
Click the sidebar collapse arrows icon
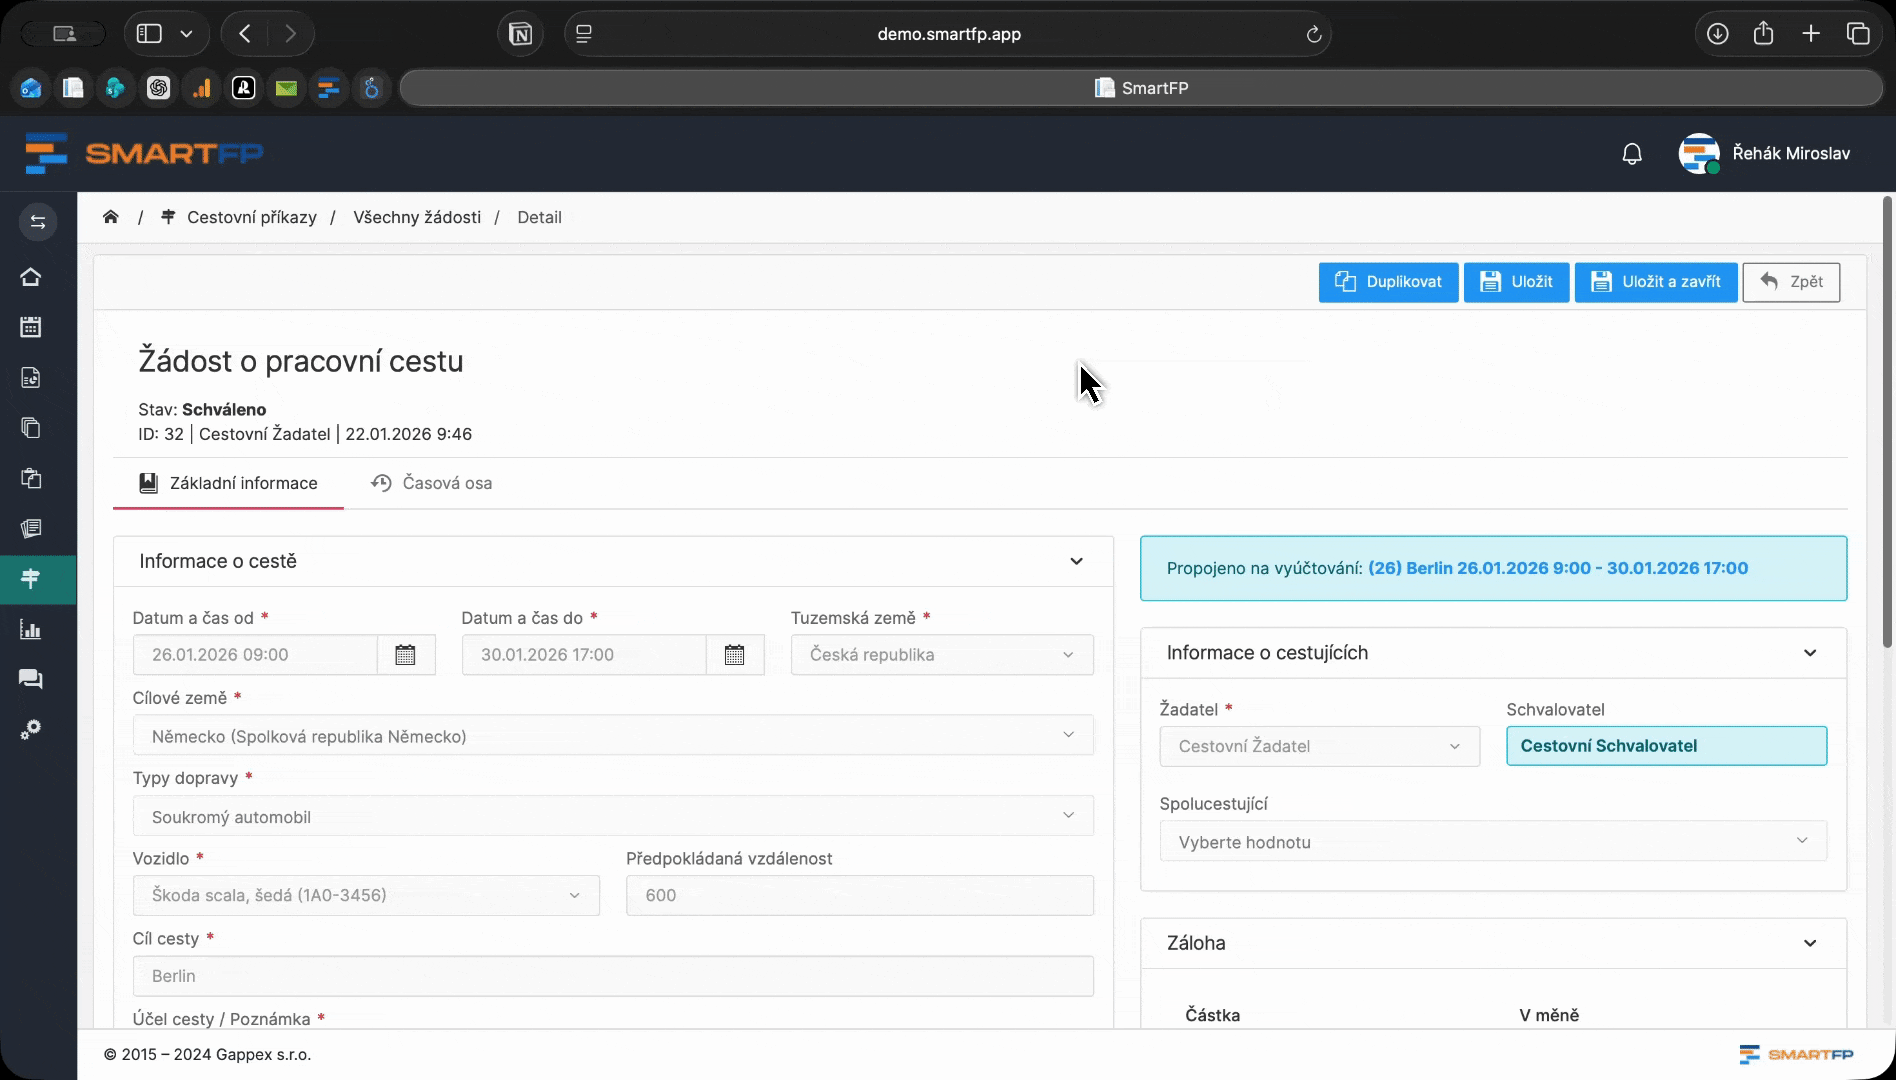coord(38,222)
